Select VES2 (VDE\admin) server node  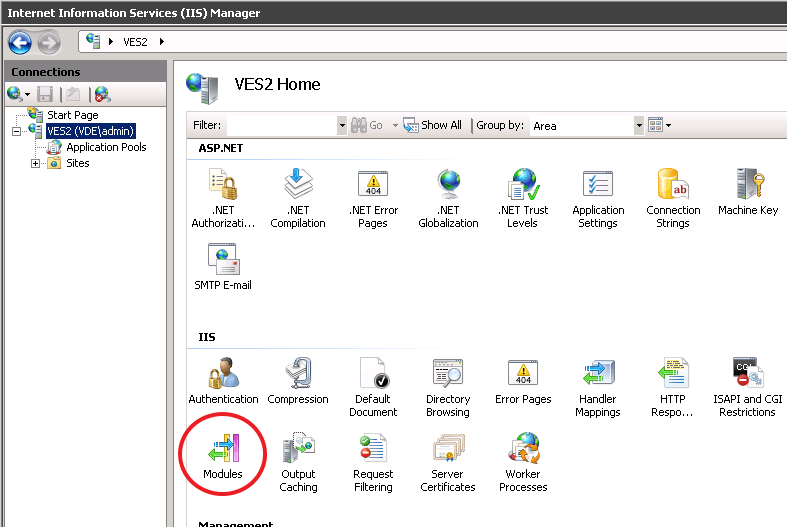(90, 131)
